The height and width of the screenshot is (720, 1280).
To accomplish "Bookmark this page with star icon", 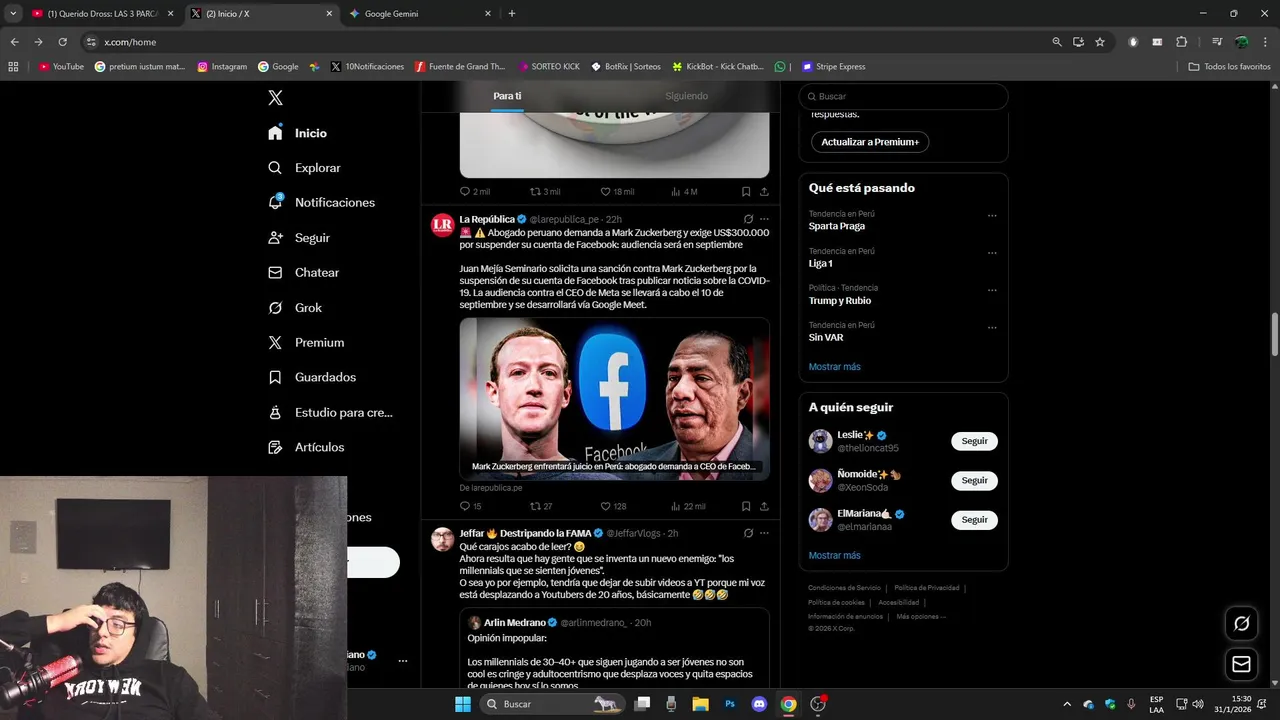I will click(x=1100, y=42).
